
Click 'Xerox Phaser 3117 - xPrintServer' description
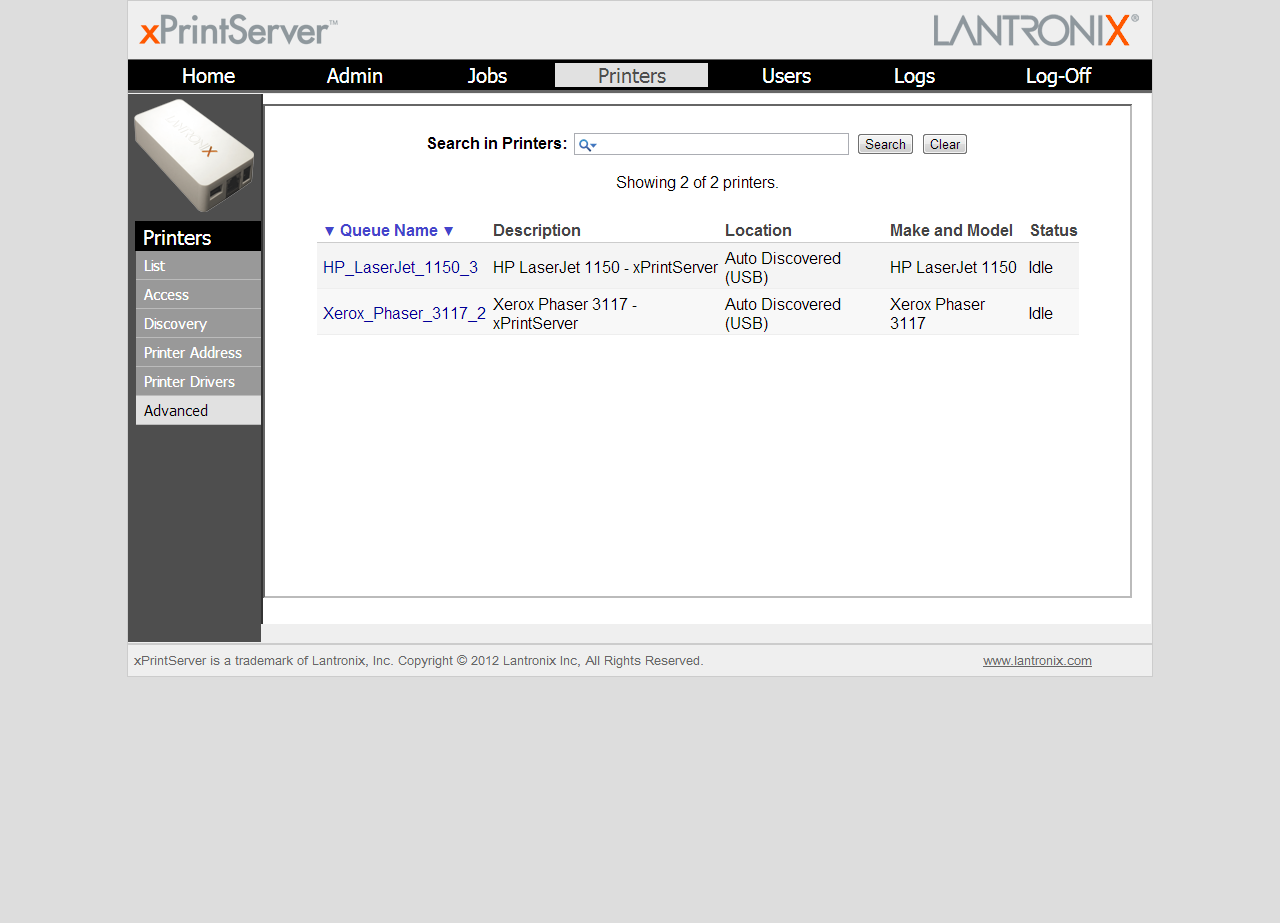565,314
